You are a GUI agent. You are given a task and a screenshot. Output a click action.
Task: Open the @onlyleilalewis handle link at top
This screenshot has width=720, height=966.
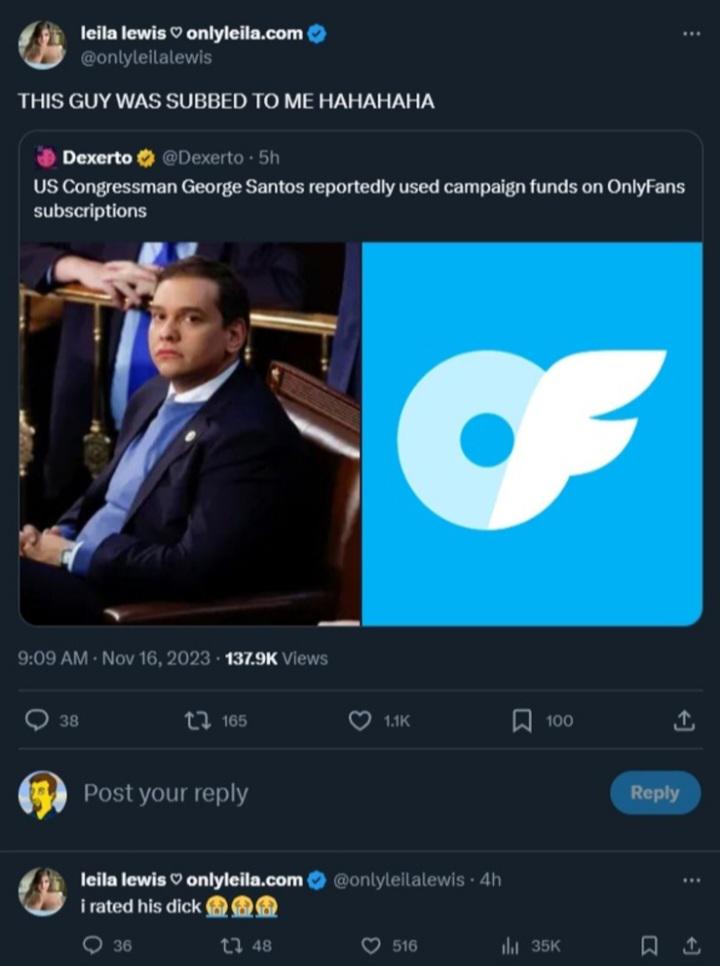coord(146,58)
